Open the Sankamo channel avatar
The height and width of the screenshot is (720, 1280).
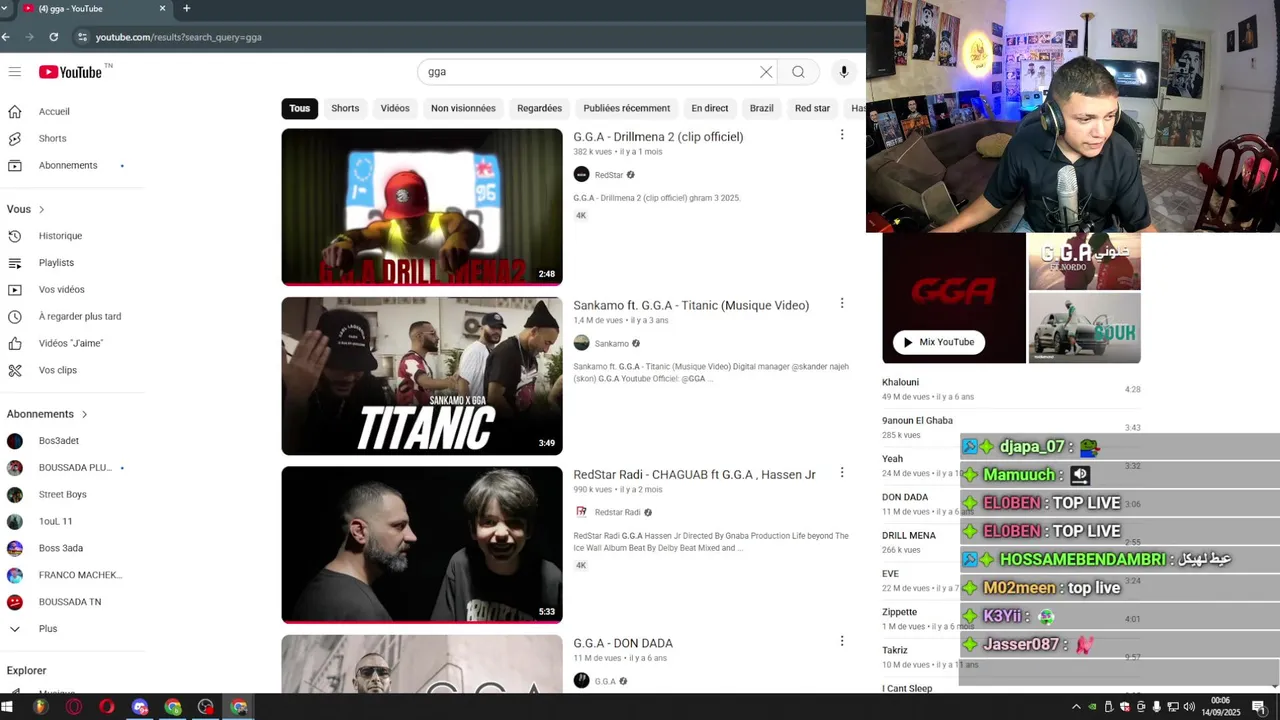(581, 343)
